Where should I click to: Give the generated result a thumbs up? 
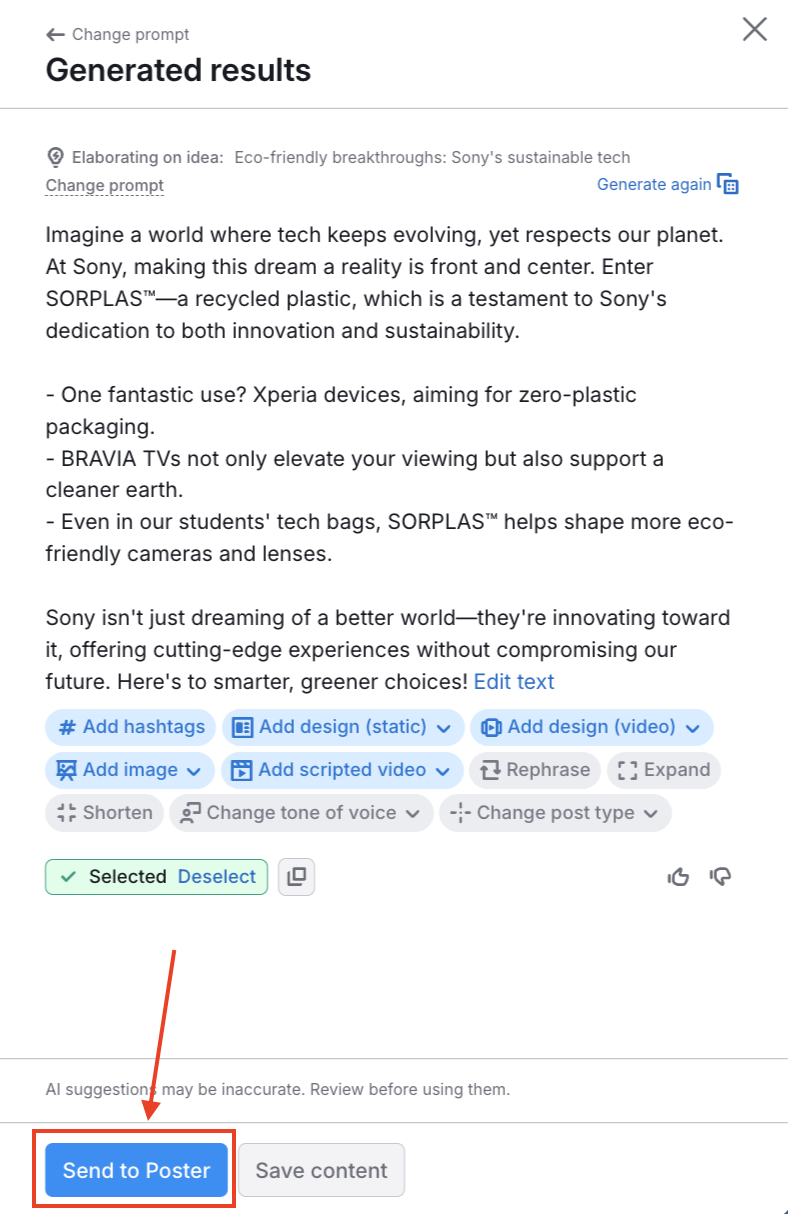click(678, 876)
